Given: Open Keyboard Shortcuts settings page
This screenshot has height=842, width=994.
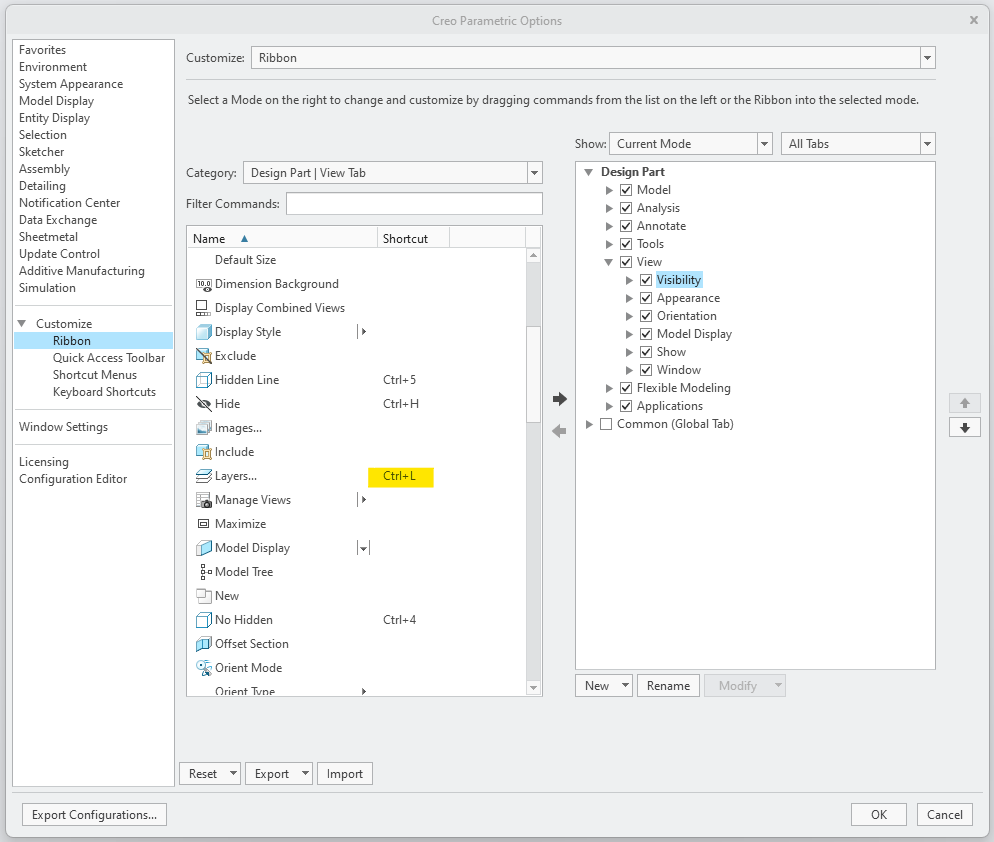Looking at the screenshot, I should [x=104, y=392].
